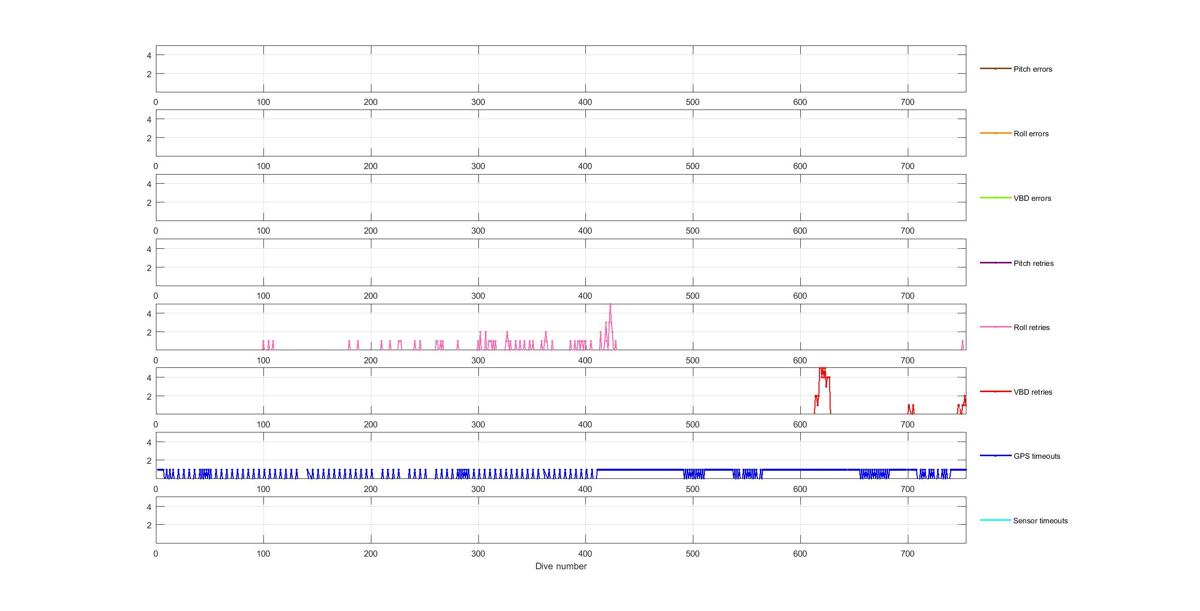The width and height of the screenshot is (1200, 611).
Task: Click the "Sensor timeouts" legend label
Action: pyautogui.click(x=1040, y=521)
